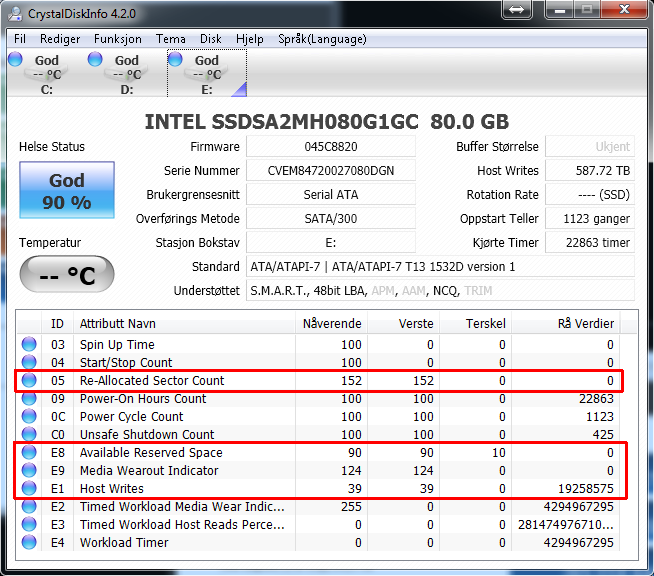This screenshot has height=576, width=654.
Task: Click the status orb for Media Wearout Indicator
Action: pyautogui.click(x=29, y=470)
